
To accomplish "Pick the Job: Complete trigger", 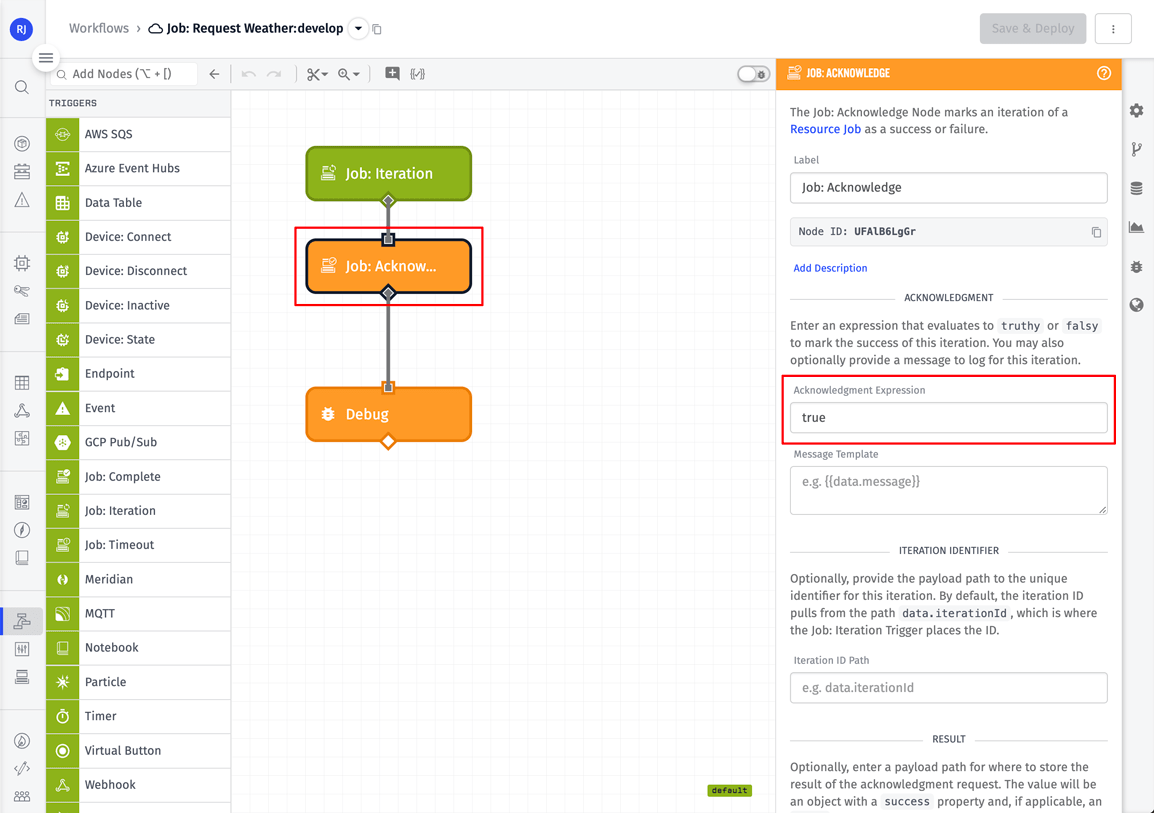I will click(x=138, y=477).
